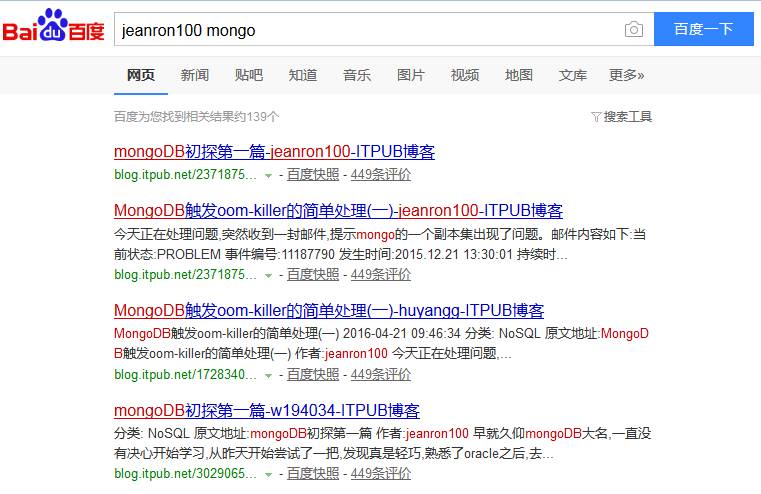
Task: Click the search tools funnel icon
Action: (x=596, y=117)
